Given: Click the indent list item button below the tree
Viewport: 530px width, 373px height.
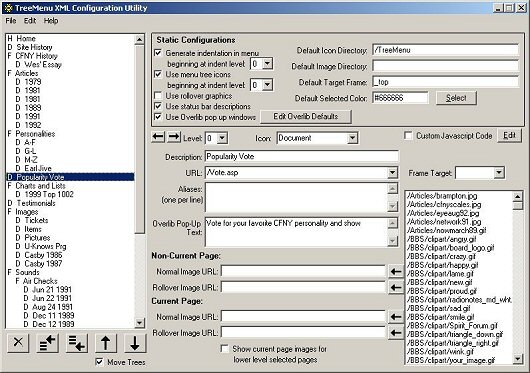Looking at the screenshot, I should 77,342.
